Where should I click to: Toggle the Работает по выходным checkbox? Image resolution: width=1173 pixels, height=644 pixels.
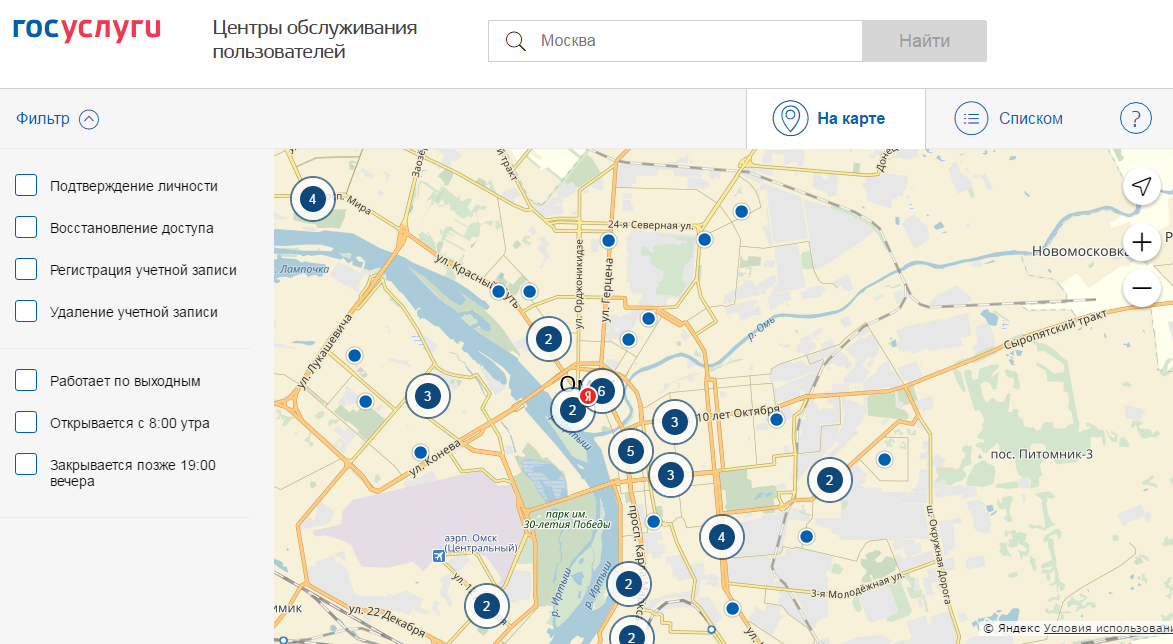27,381
